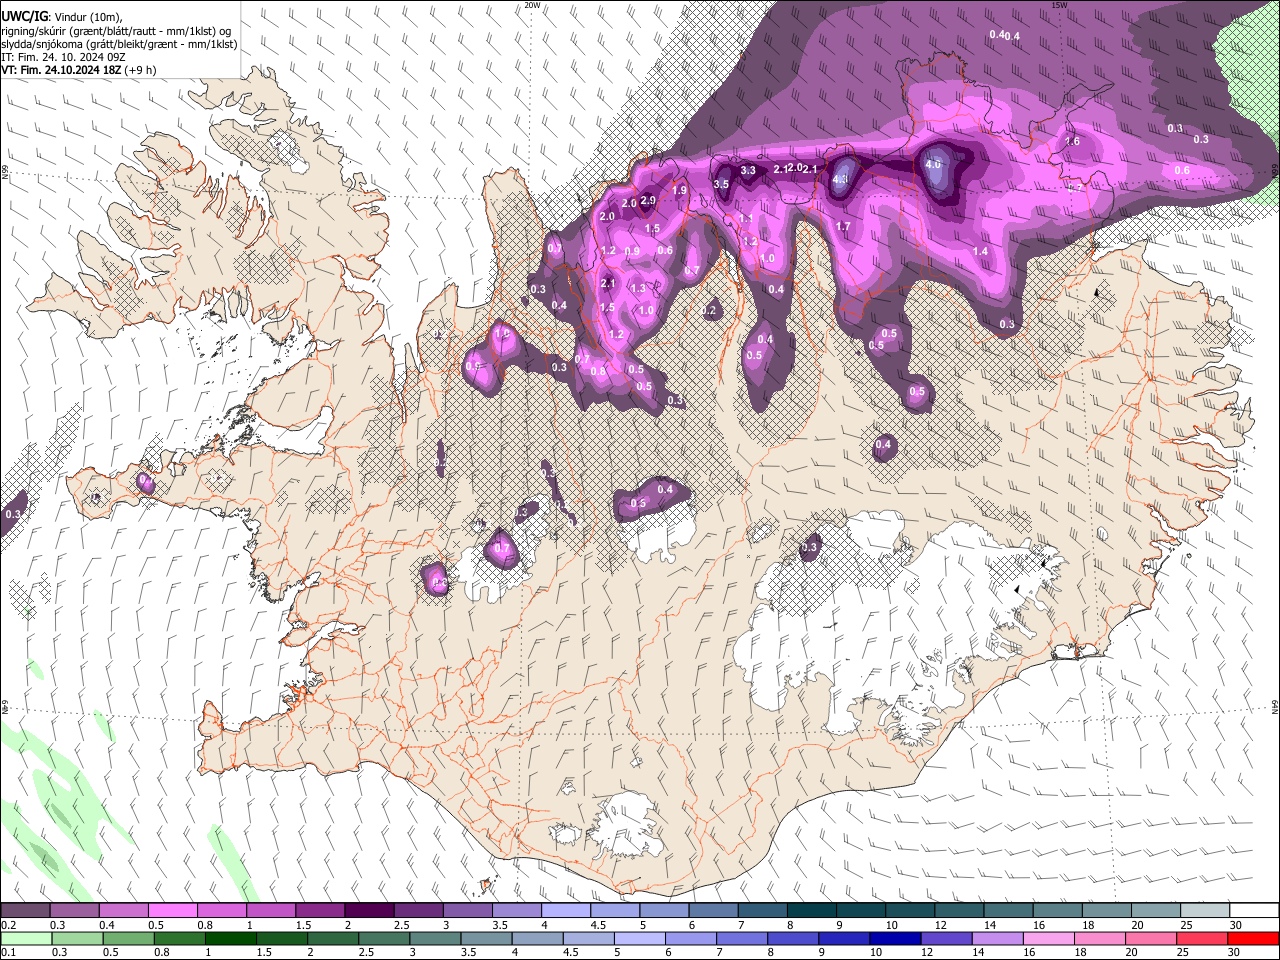Click the 64N latitude label on right edge

click(1275, 707)
